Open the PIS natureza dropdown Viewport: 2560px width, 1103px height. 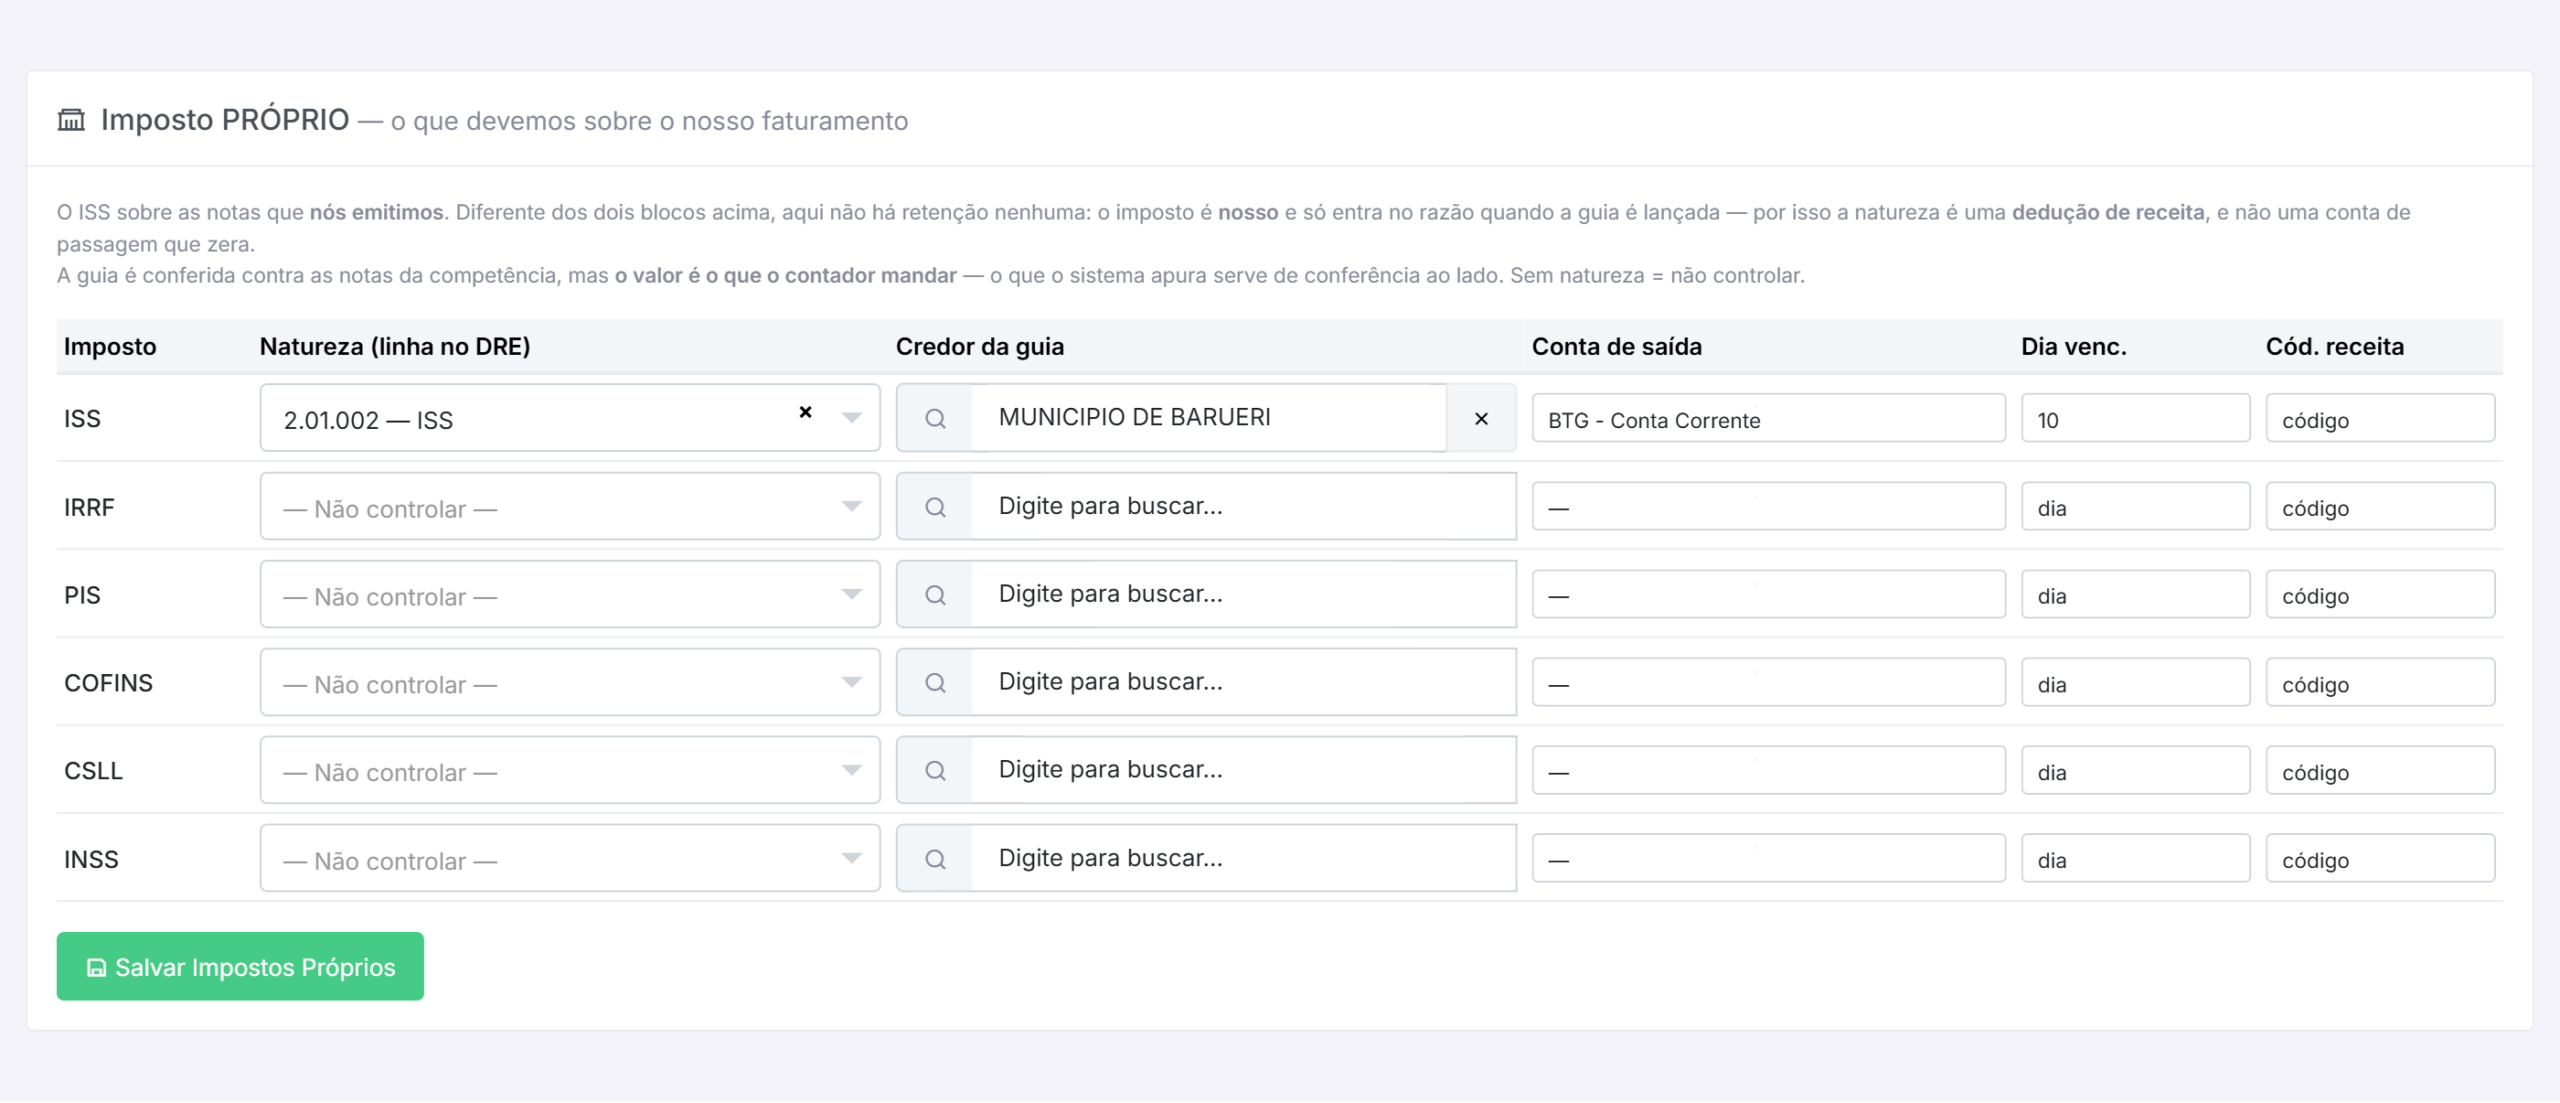570,595
